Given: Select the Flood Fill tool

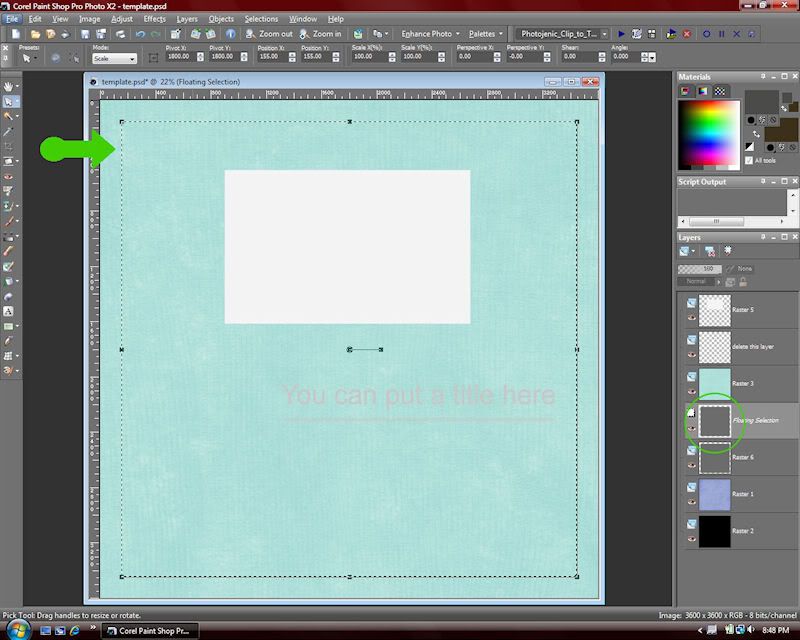Looking at the screenshot, I should [x=8, y=281].
